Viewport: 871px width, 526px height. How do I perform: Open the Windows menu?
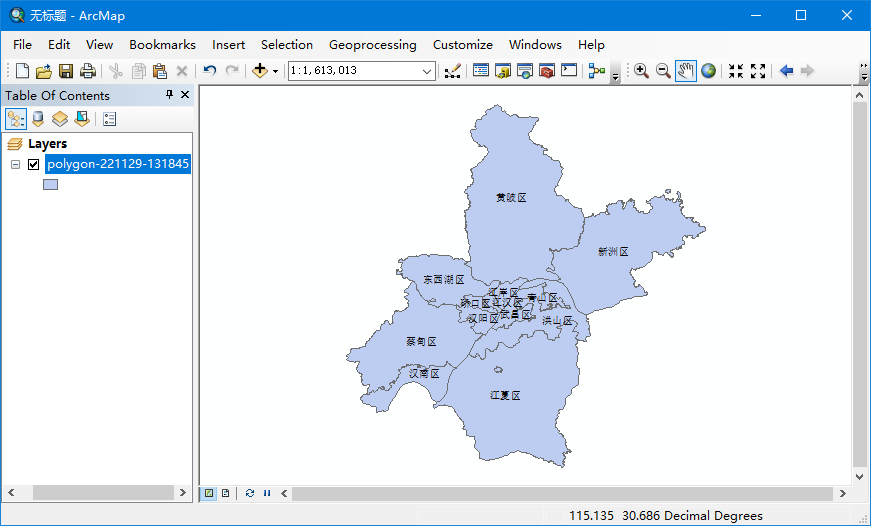point(535,44)
